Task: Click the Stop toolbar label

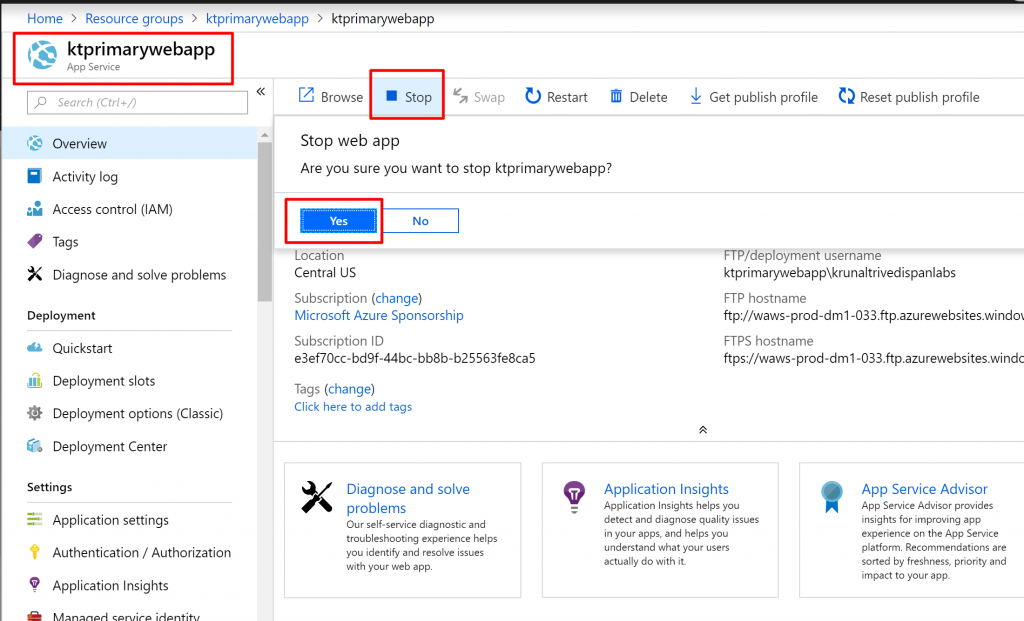Action: point(418,97)
